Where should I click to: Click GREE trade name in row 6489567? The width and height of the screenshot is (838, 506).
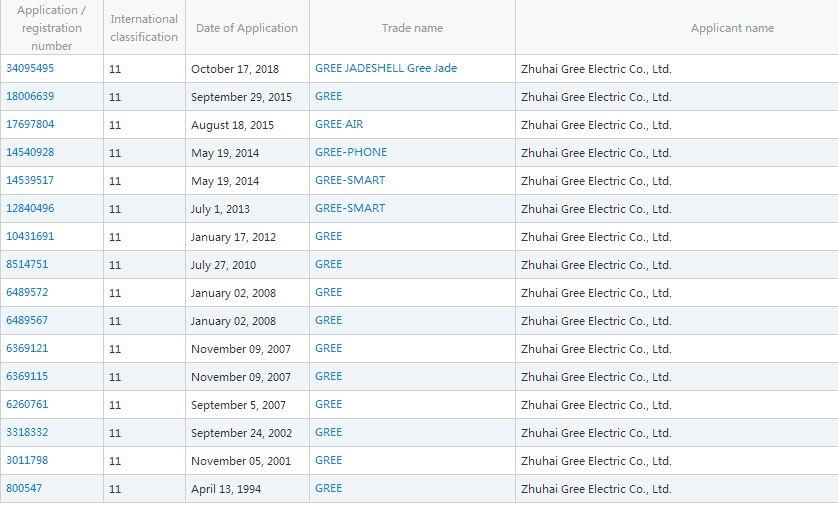click(328, 320)
